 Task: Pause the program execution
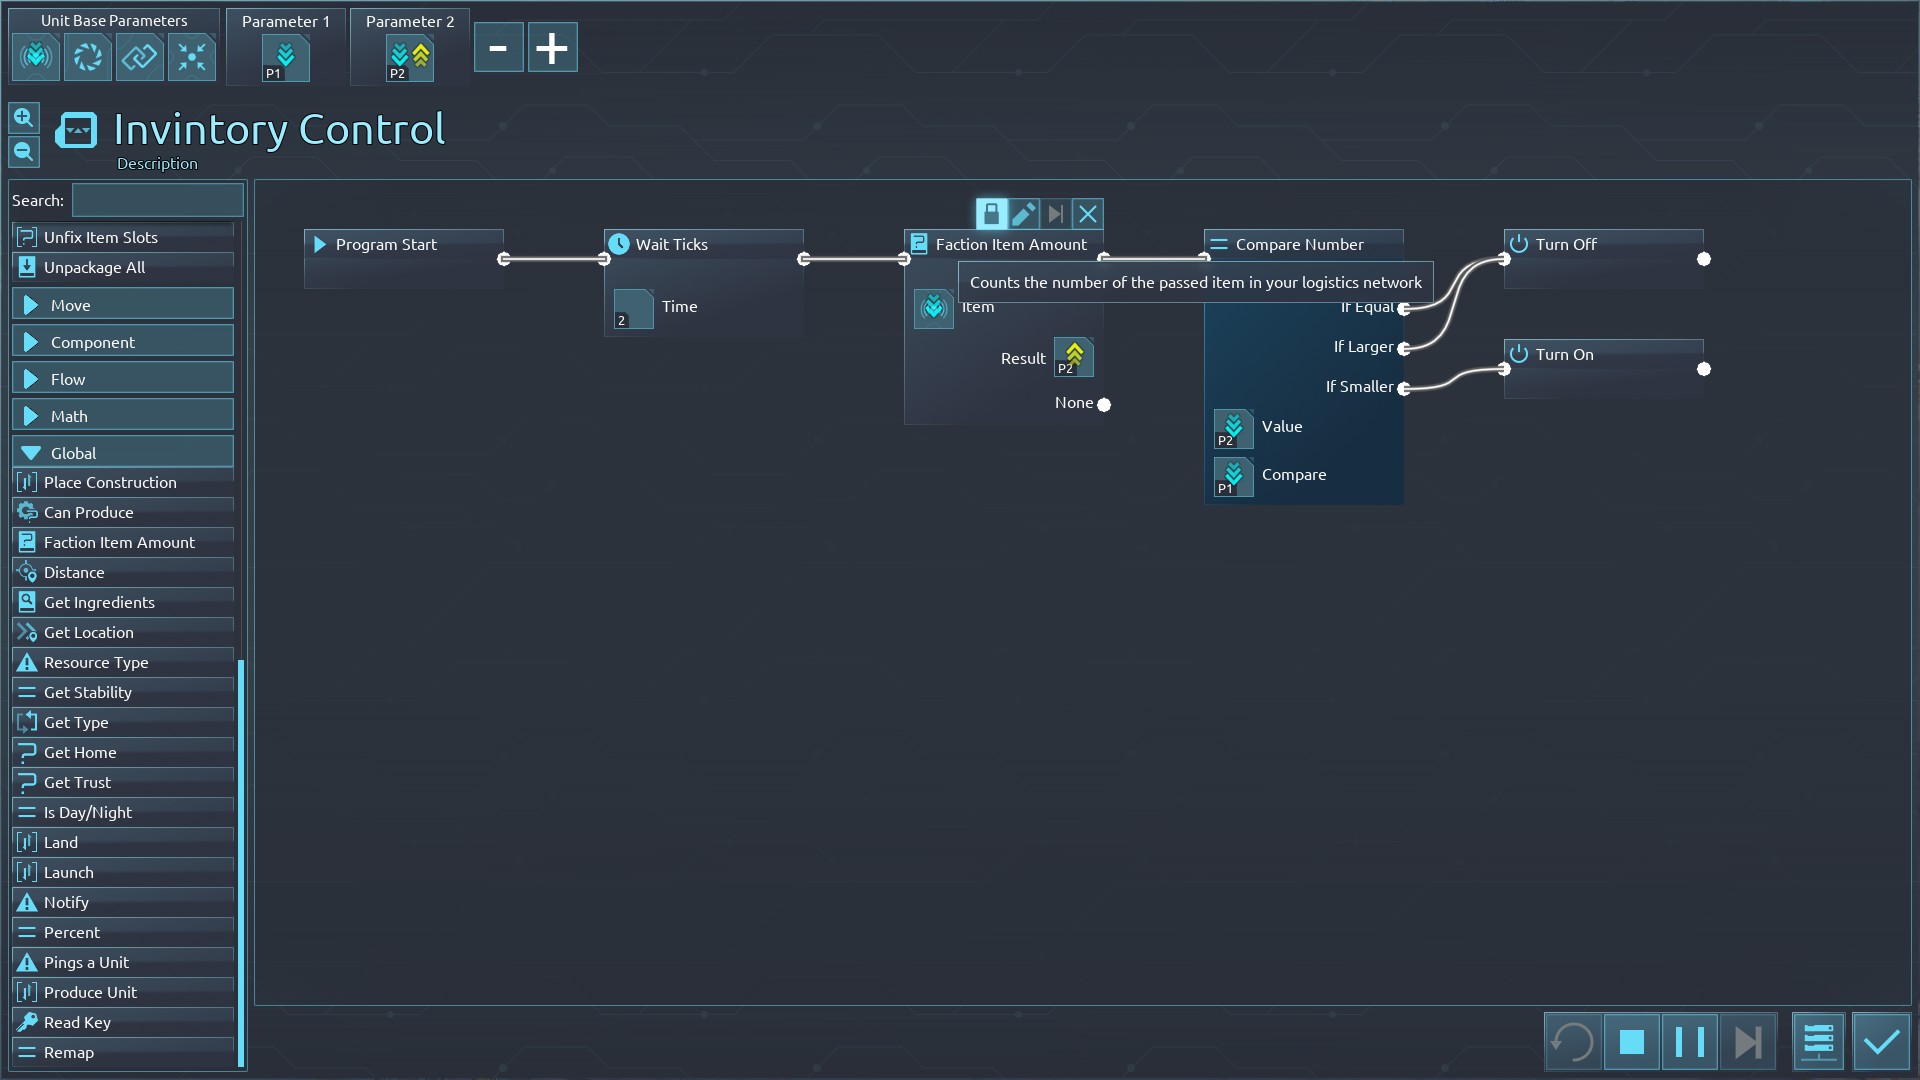click(x=1689, y=1042)
